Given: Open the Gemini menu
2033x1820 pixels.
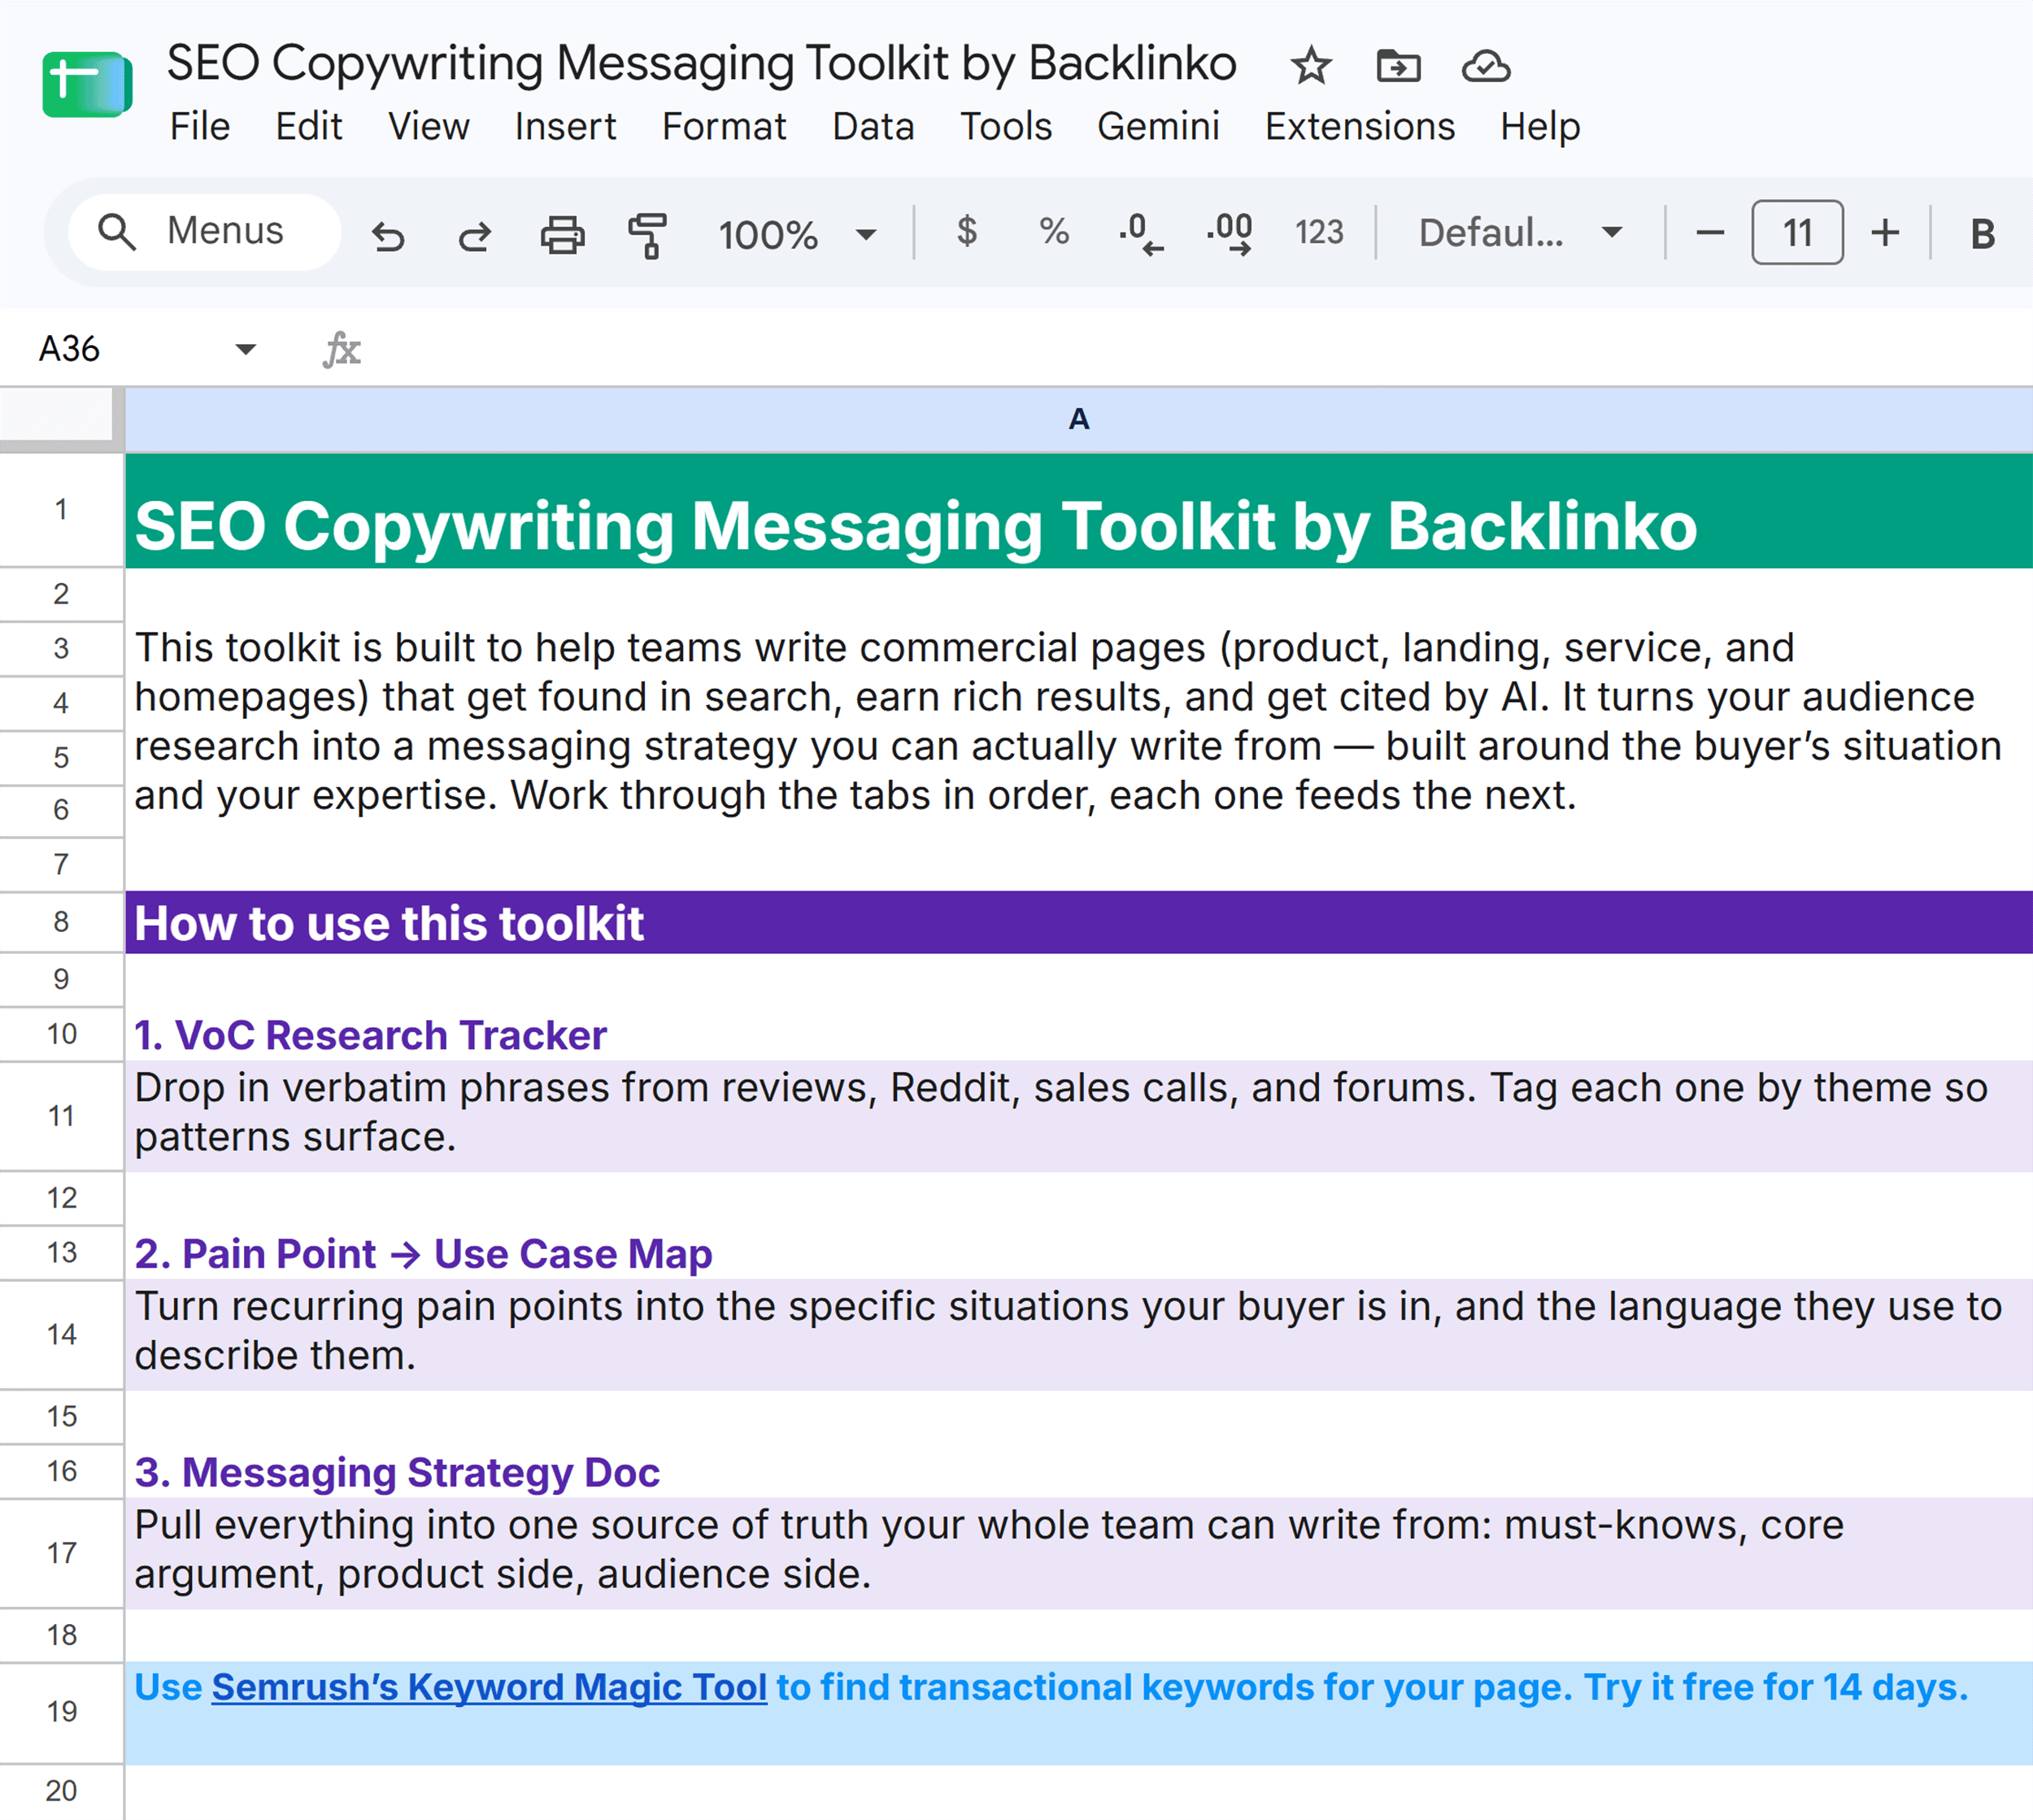Looking at the screenshot, I should (1158, 127).
